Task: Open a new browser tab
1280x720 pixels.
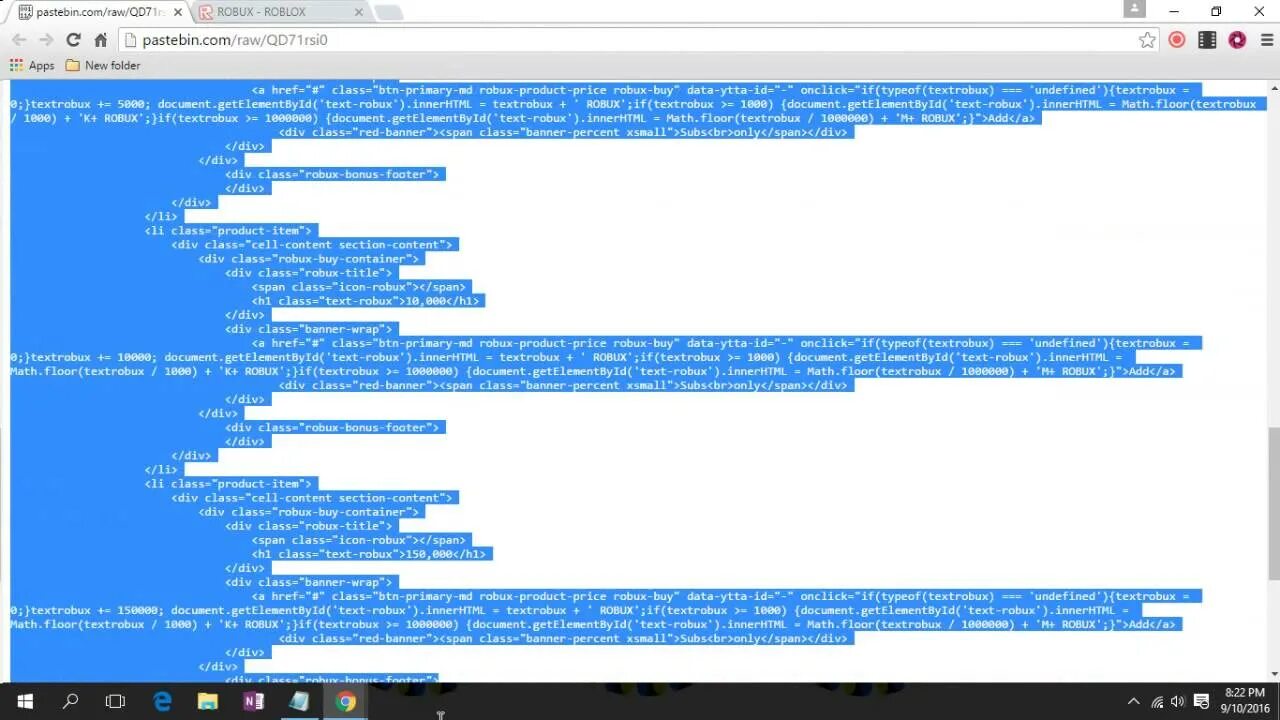Action: (388, 12)
